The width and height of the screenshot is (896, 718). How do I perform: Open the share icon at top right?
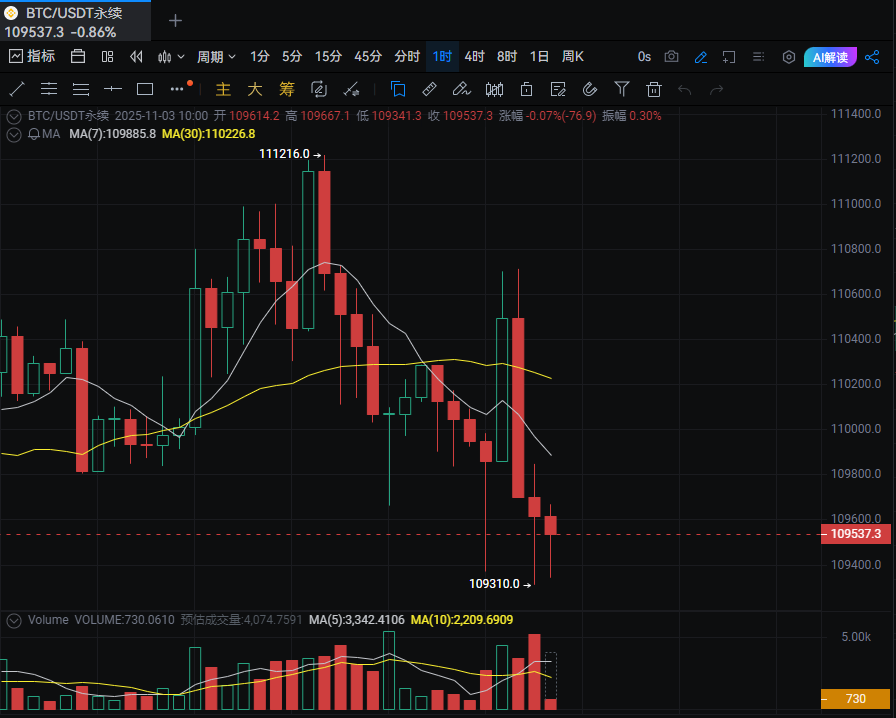(871, 57)
